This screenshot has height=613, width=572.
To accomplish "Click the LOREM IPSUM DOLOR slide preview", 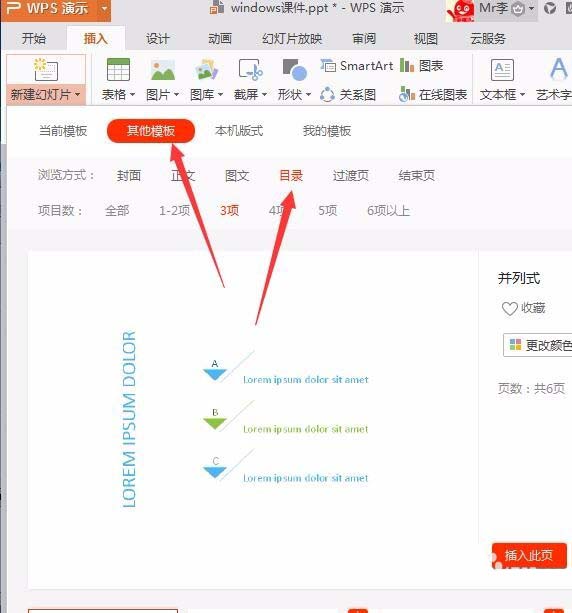I will [253, 419].
